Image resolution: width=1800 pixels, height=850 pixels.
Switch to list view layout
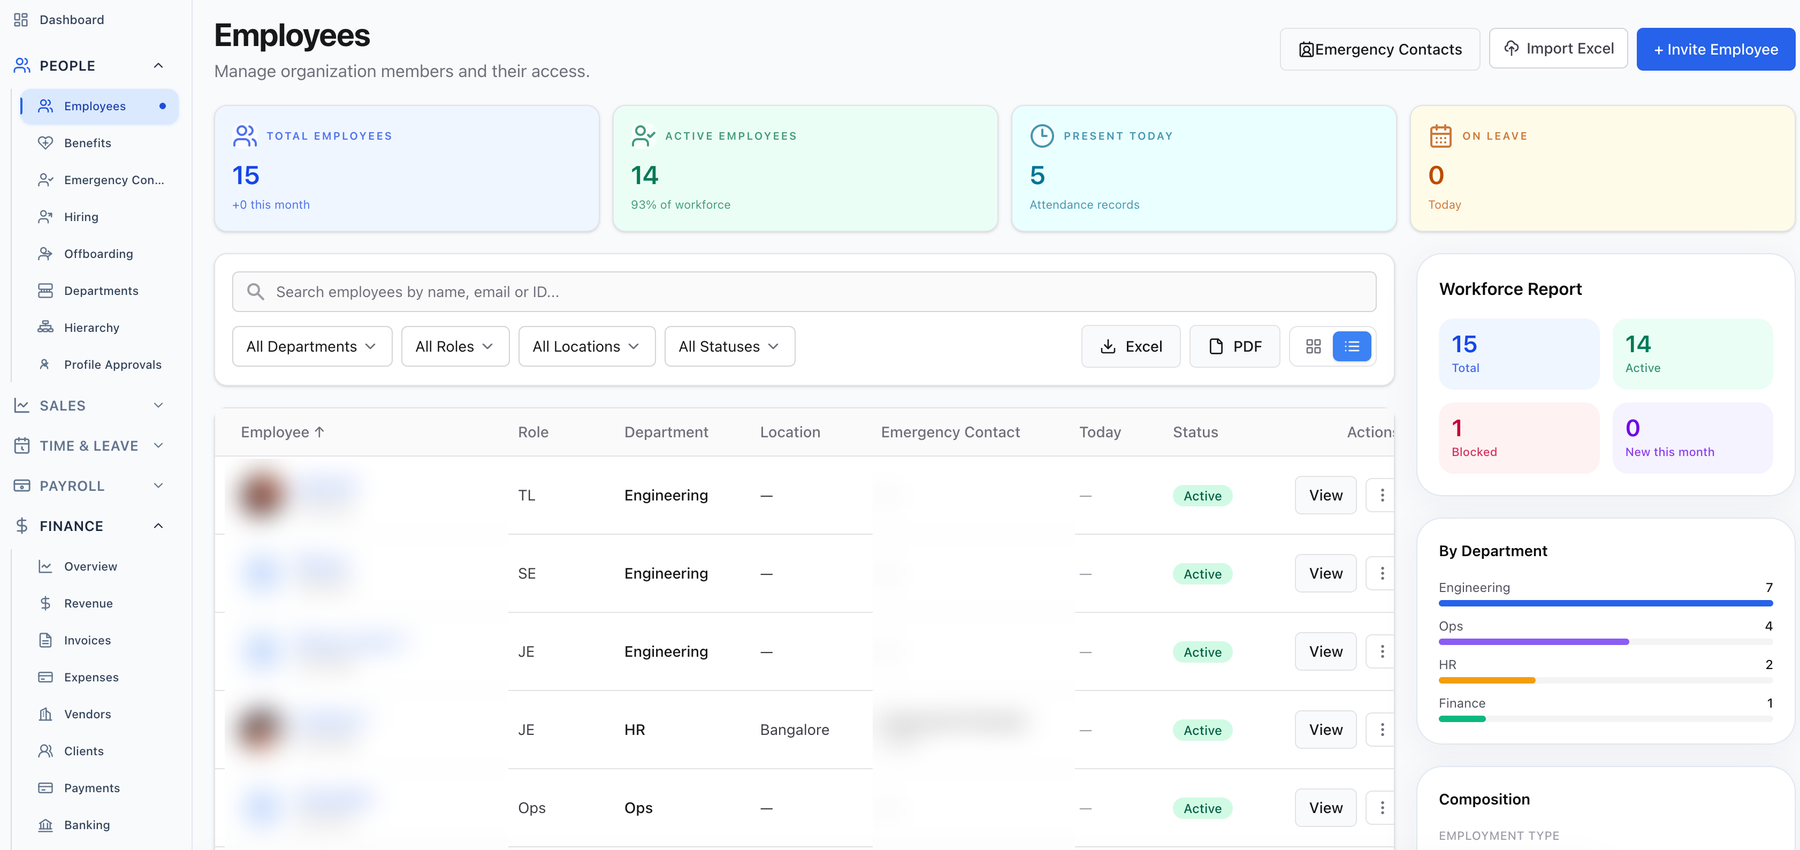point(1352,347)
